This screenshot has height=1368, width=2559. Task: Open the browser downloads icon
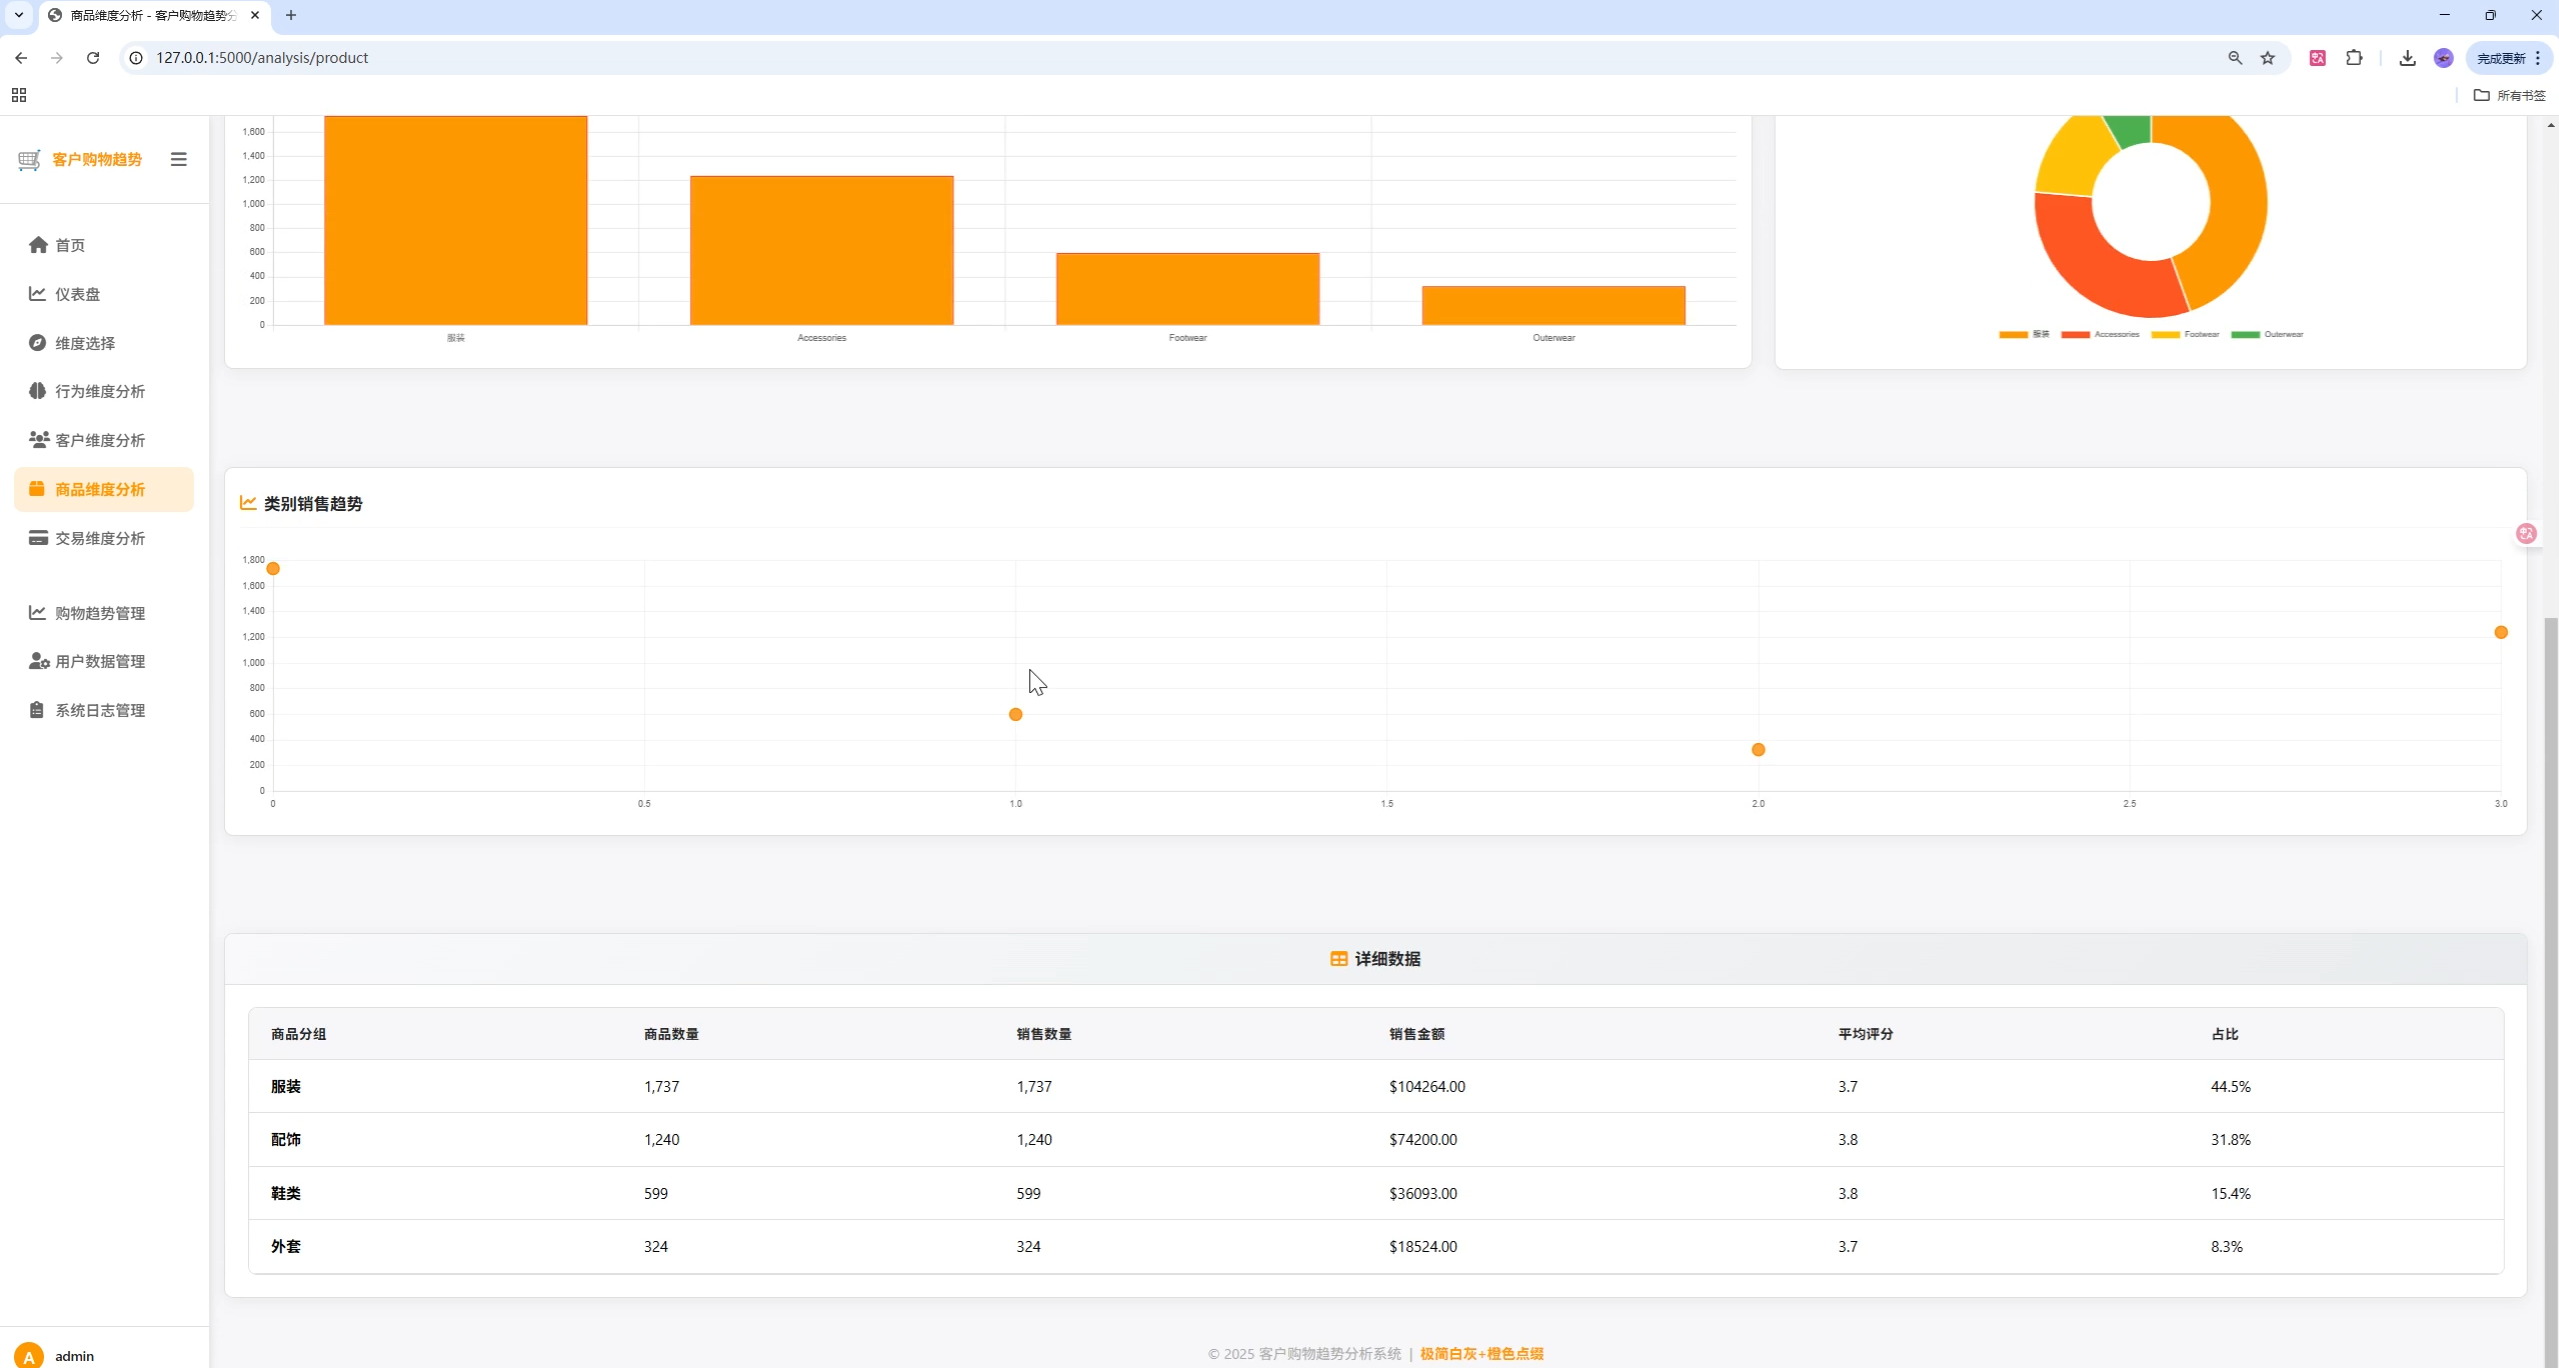click(x=2407, y=58)
